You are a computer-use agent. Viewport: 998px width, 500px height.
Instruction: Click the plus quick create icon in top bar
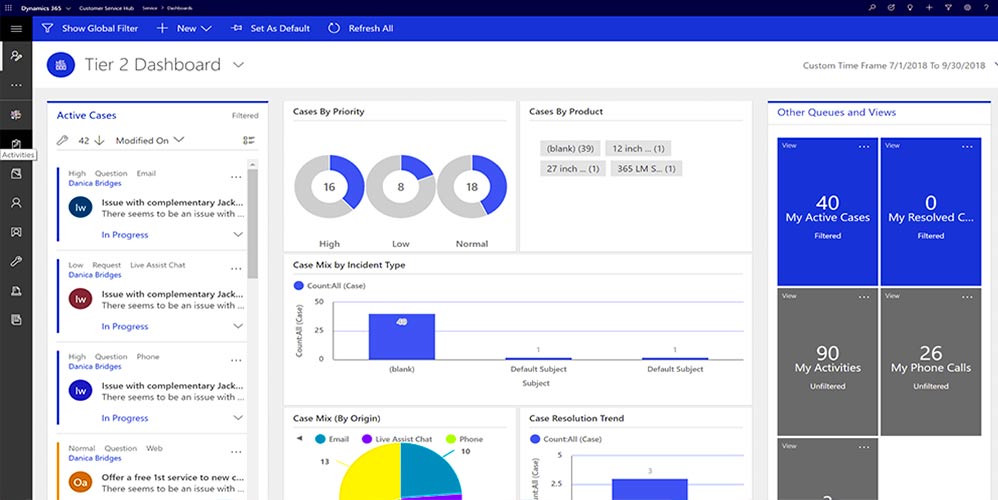click(x=929, y=8)
